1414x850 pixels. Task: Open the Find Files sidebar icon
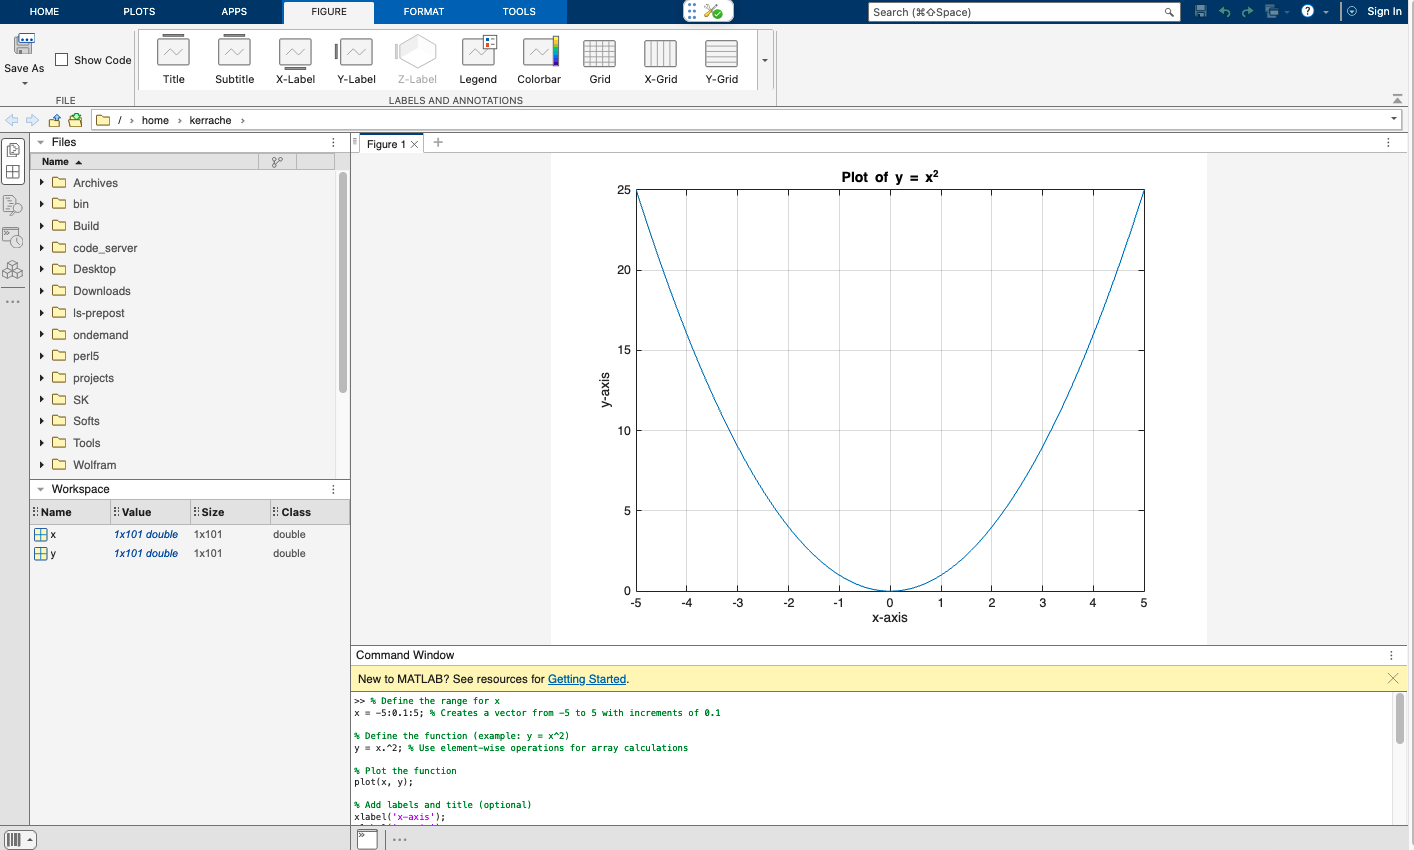click(13, 205)
